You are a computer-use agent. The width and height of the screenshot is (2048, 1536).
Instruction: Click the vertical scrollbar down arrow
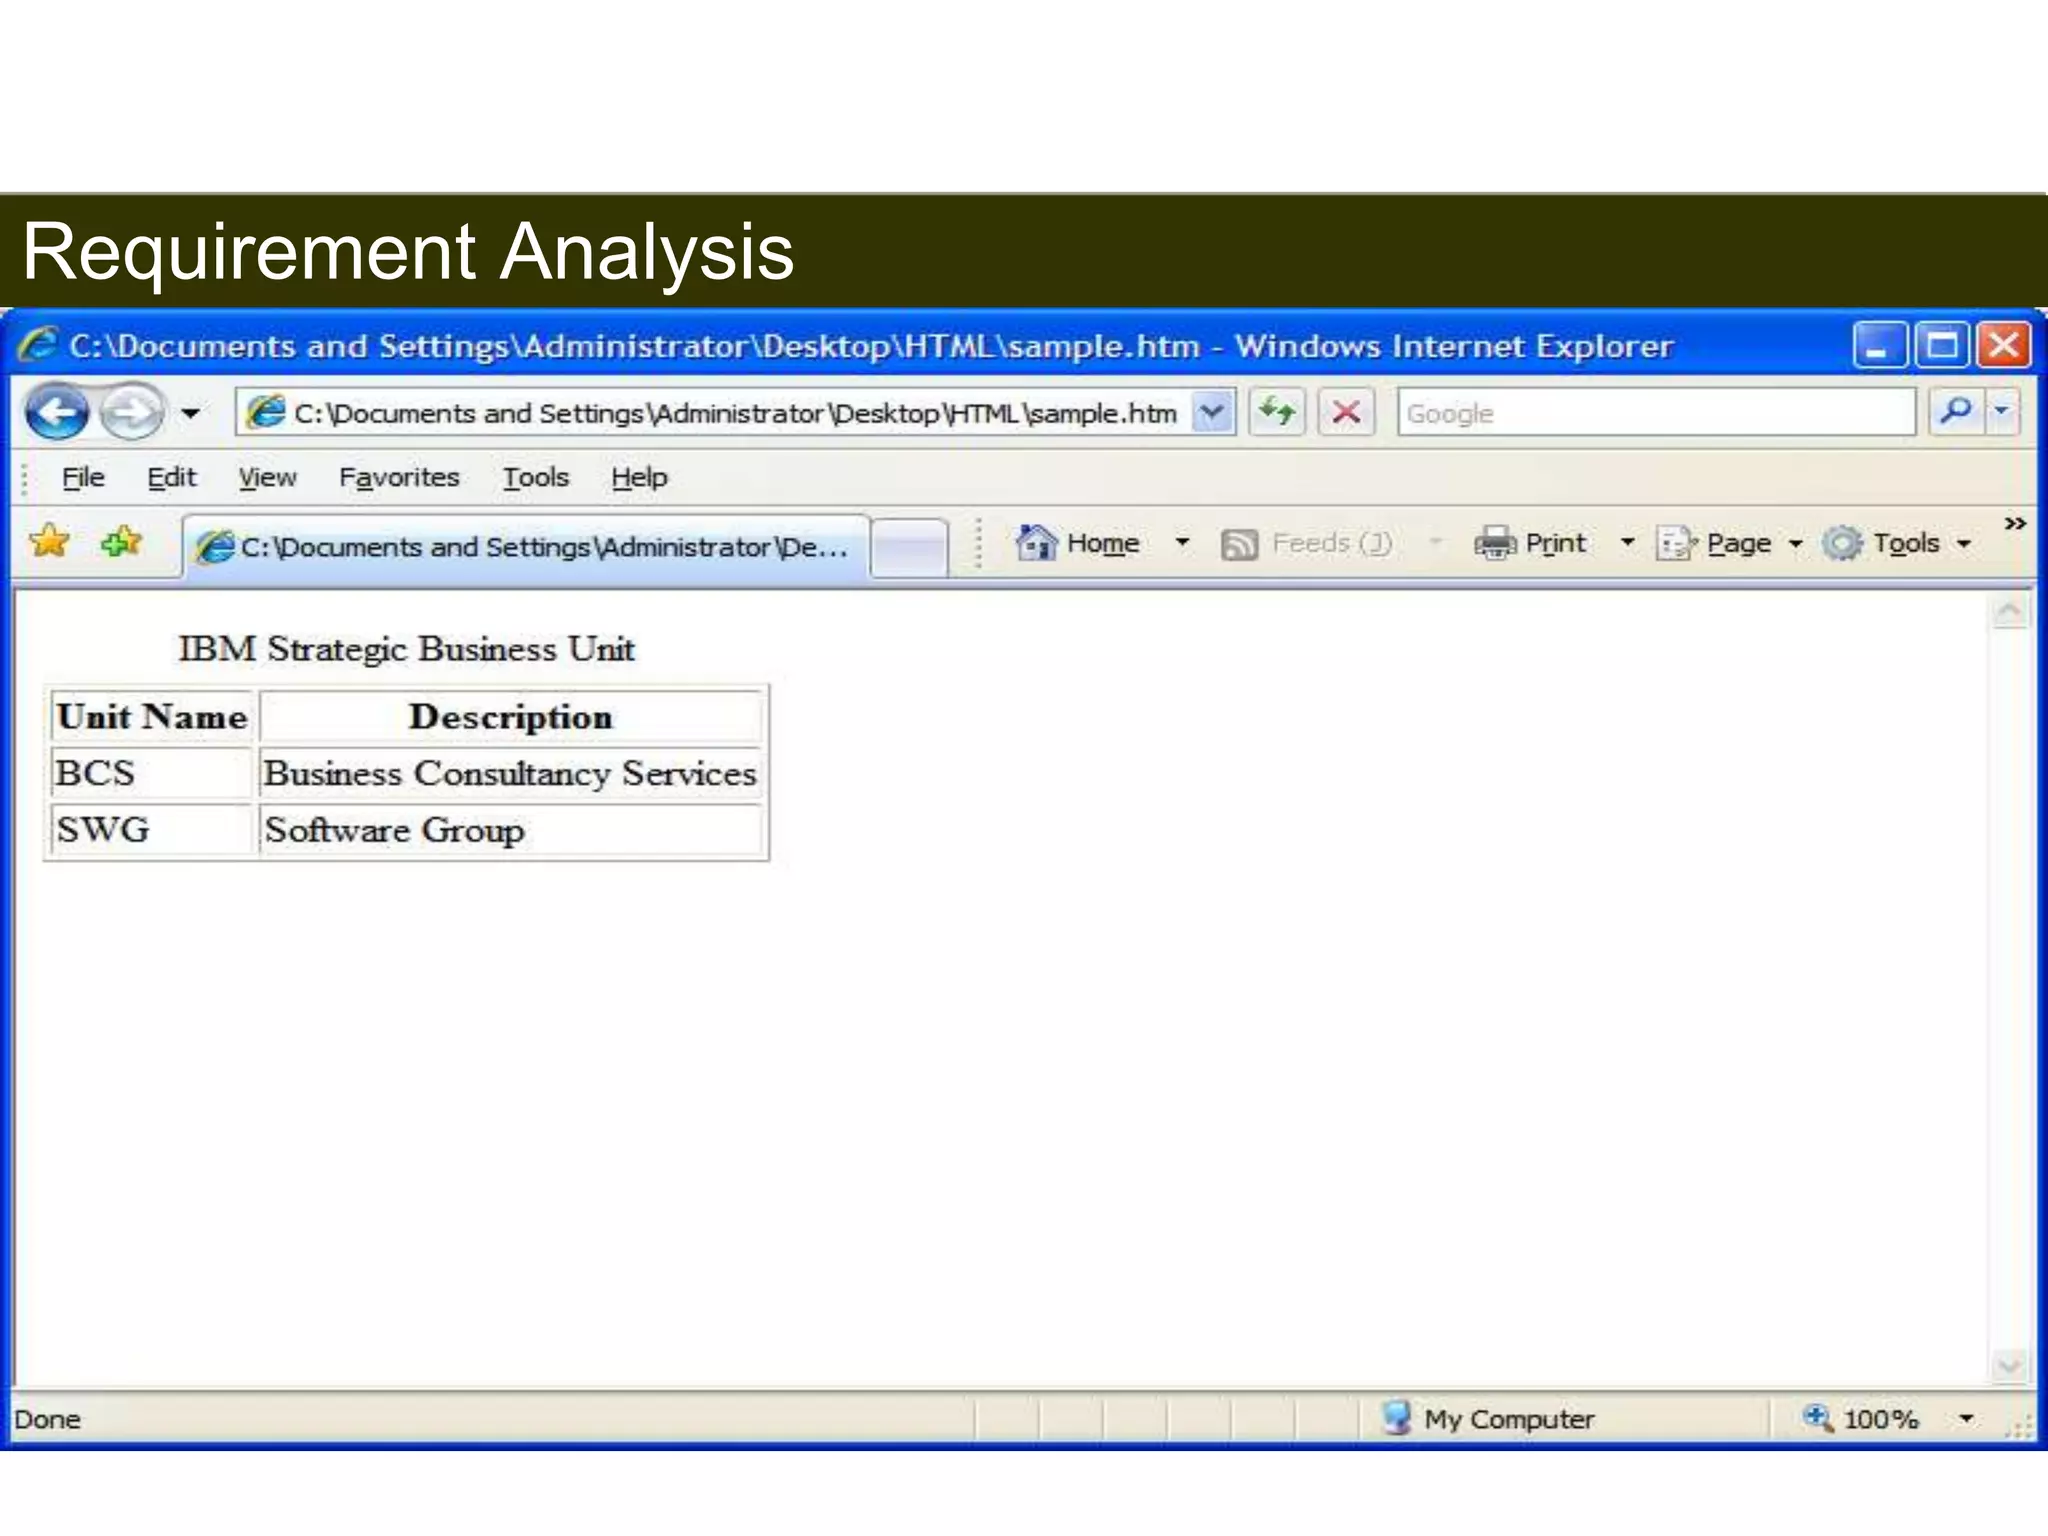[2010, 1365]
